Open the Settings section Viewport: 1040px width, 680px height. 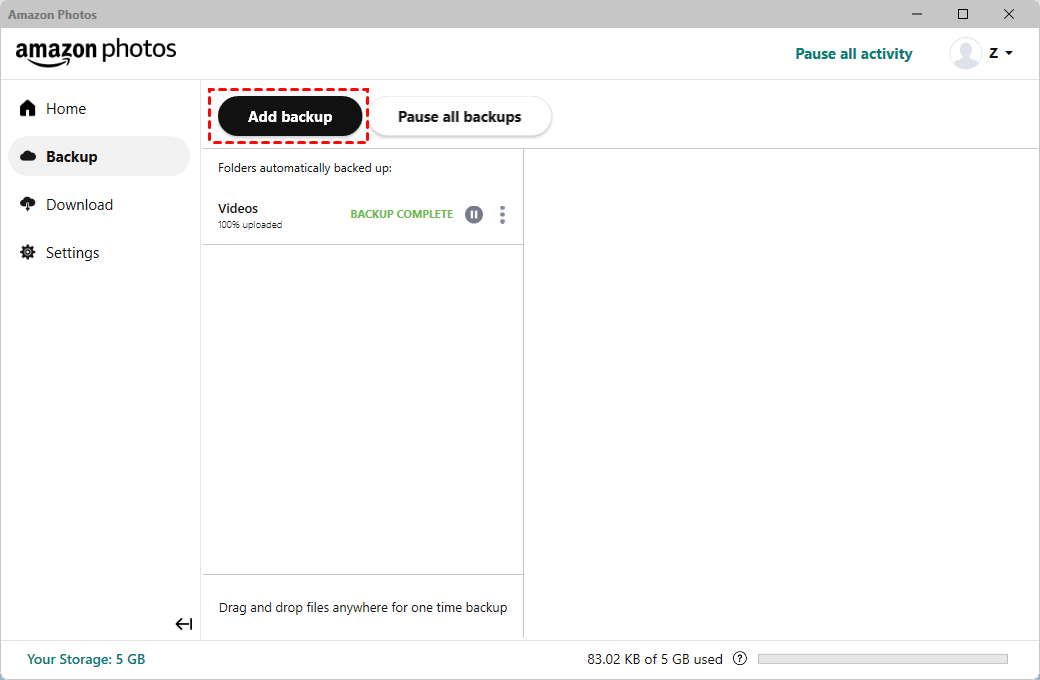72,253
